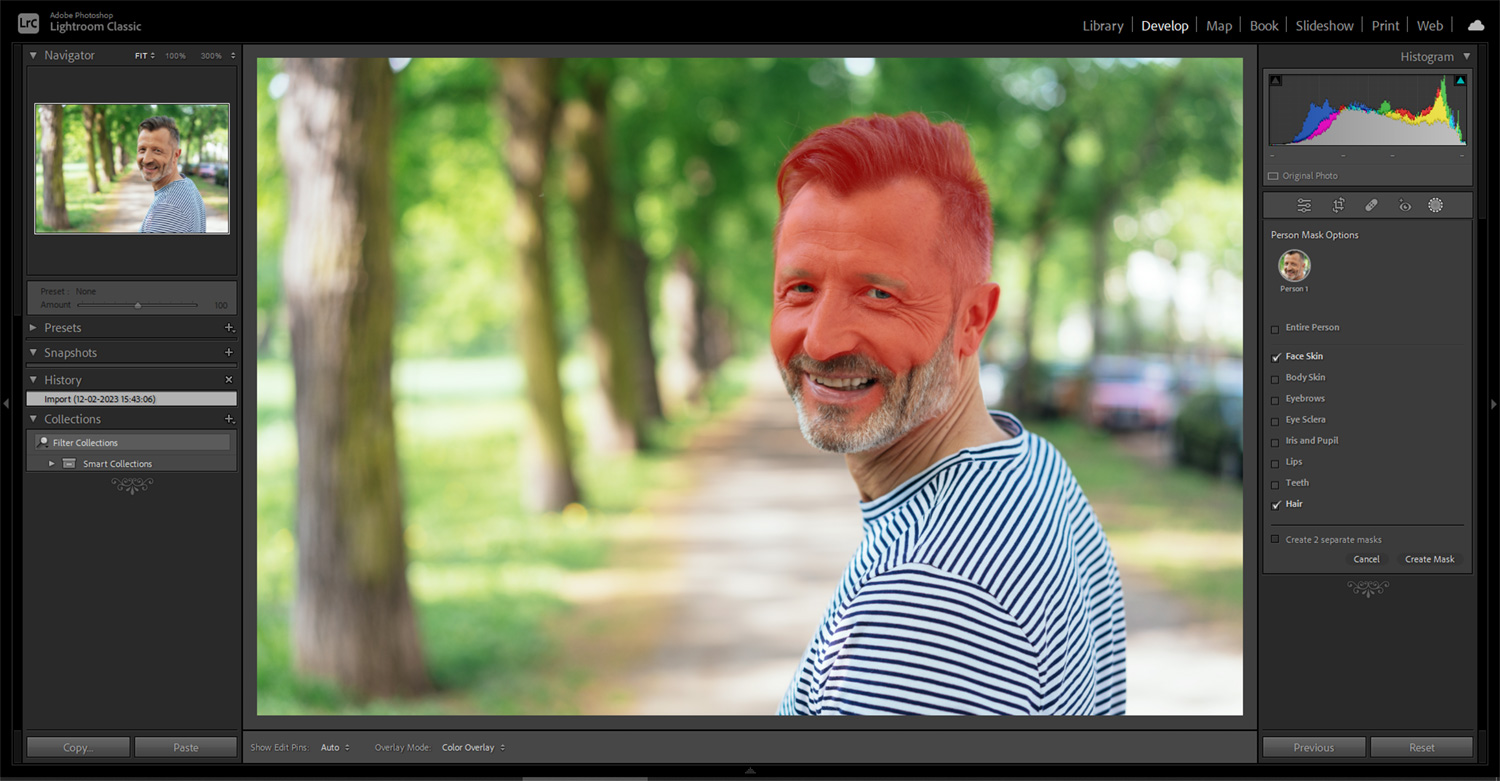
Task: Select the Masking tool icon
Action: [1436, 205]
